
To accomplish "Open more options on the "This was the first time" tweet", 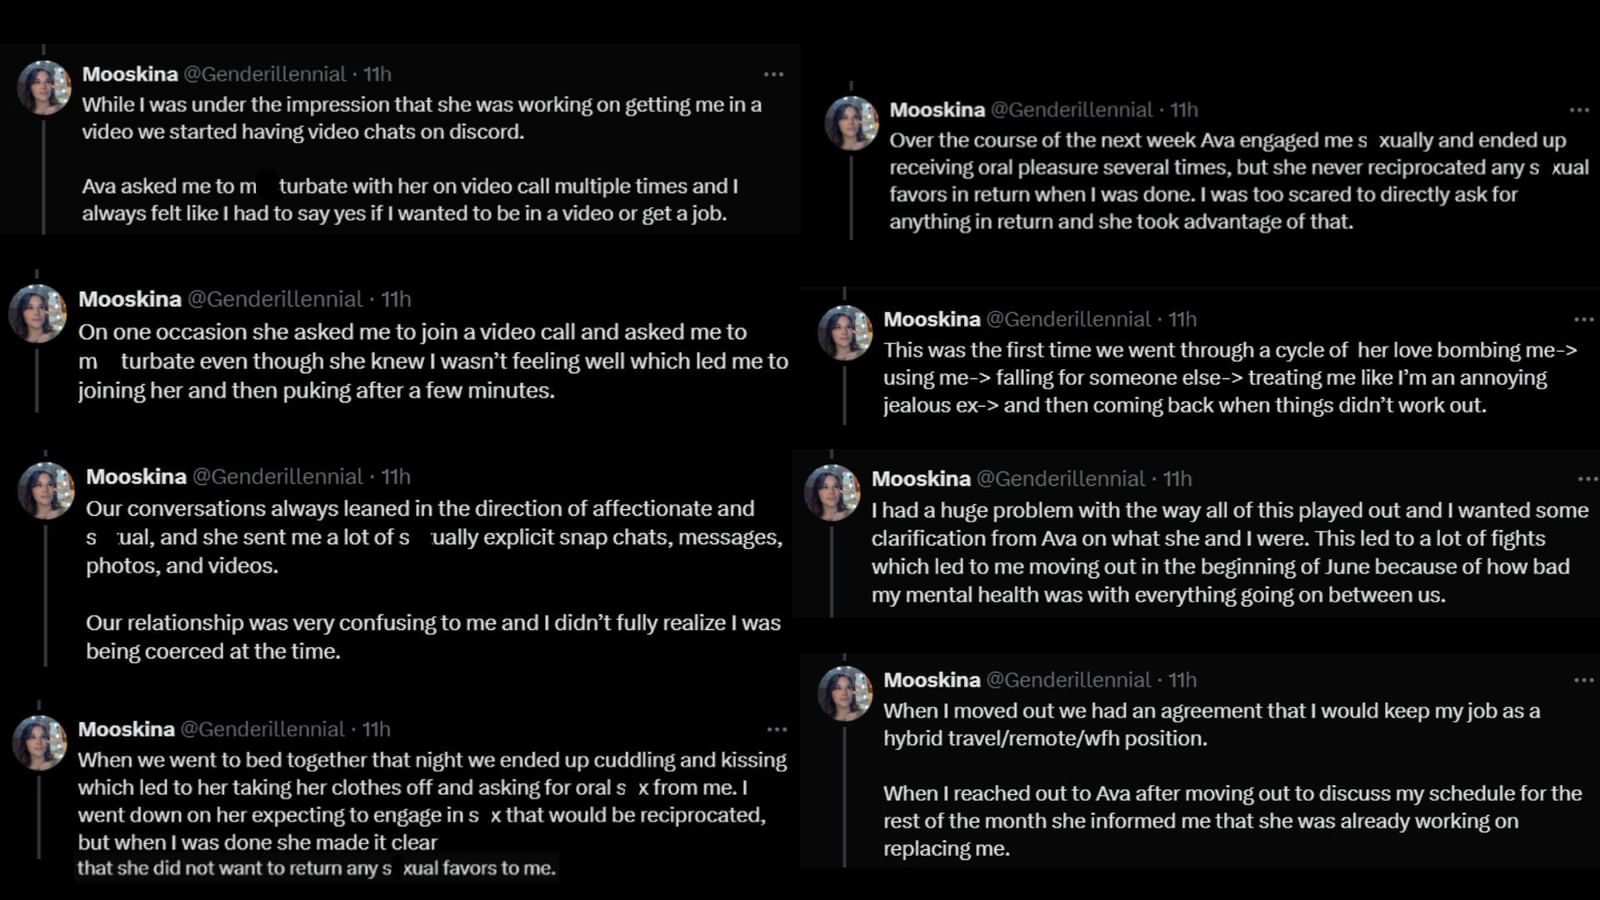I will pyautogui.click(x=1583, y=318).
